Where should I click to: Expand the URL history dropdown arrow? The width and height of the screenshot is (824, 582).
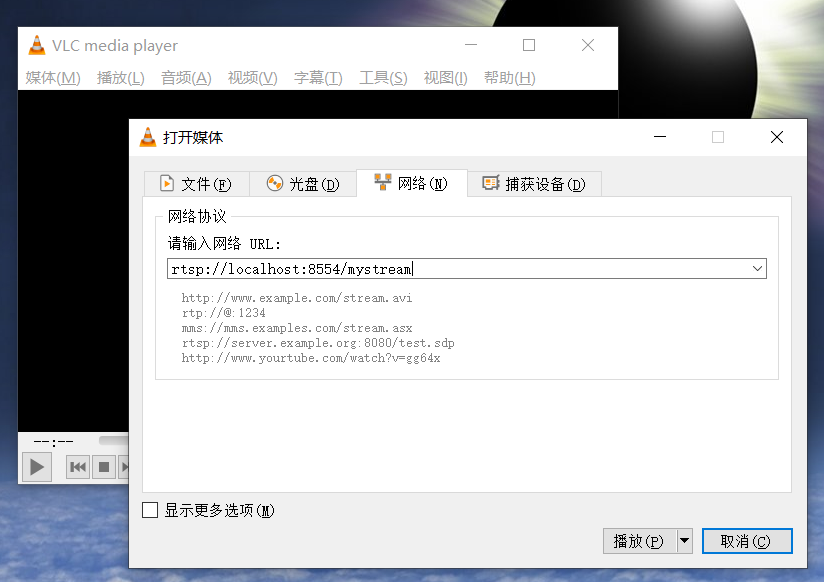(757, 269)
